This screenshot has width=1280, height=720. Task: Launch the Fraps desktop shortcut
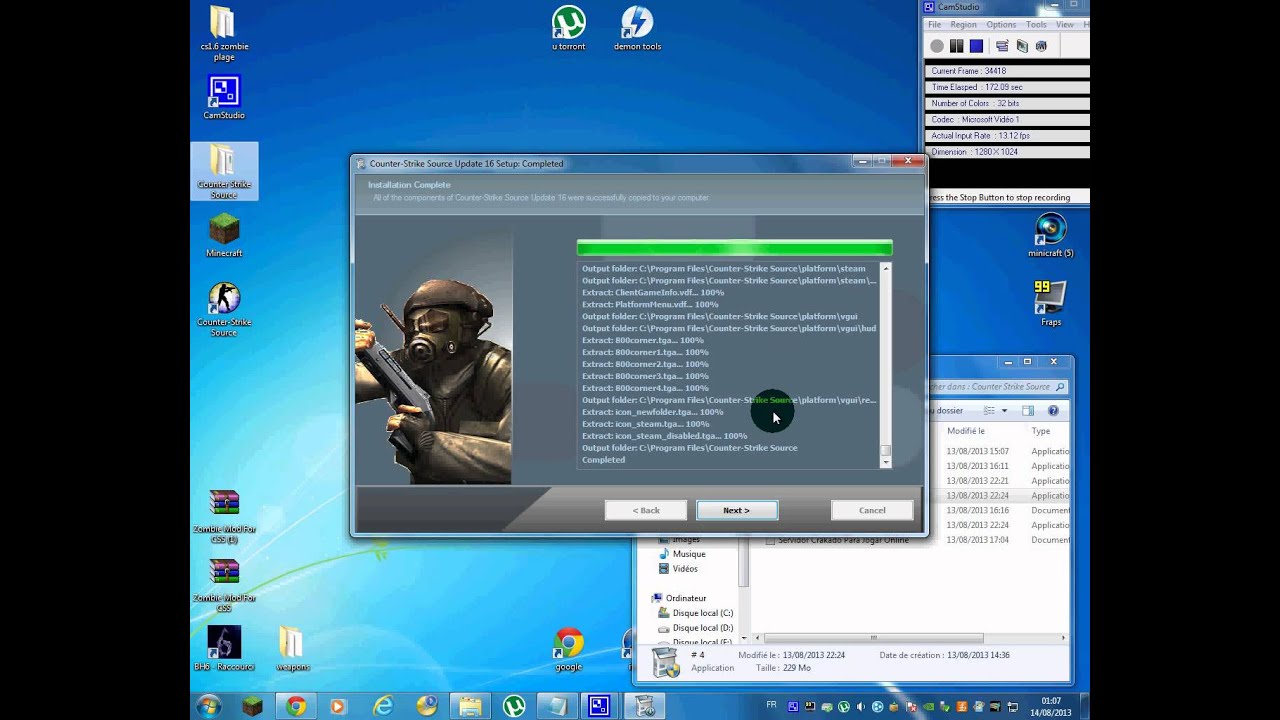click(1051, 303)
